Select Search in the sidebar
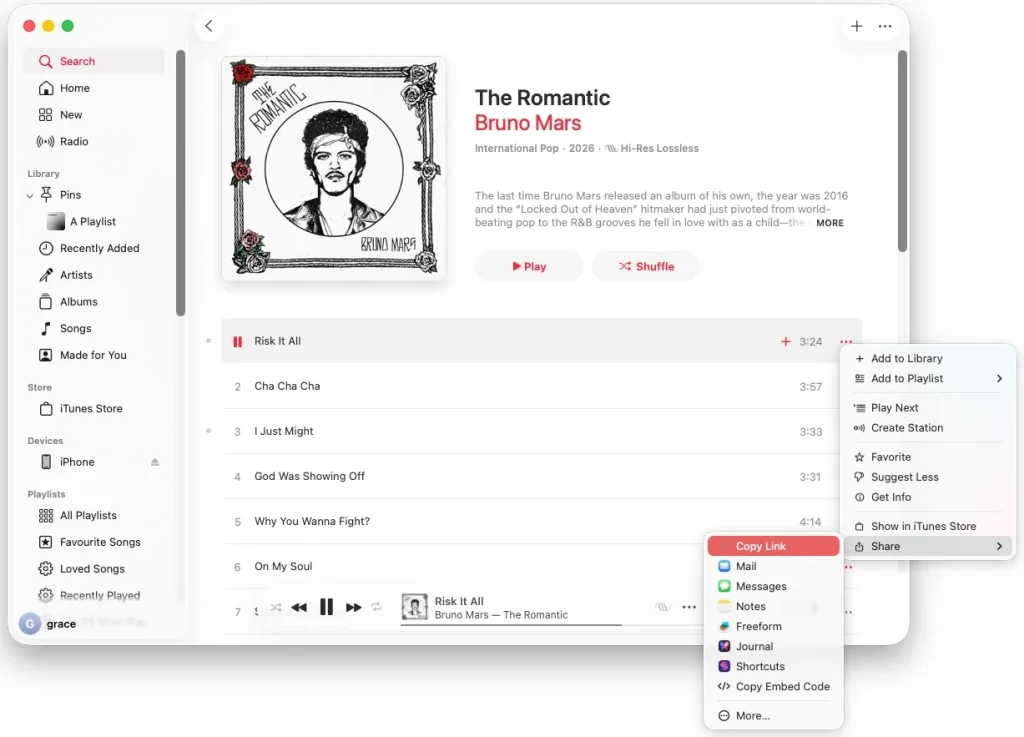The width and height of the screenshot is (1024, 737). point(75,61)
